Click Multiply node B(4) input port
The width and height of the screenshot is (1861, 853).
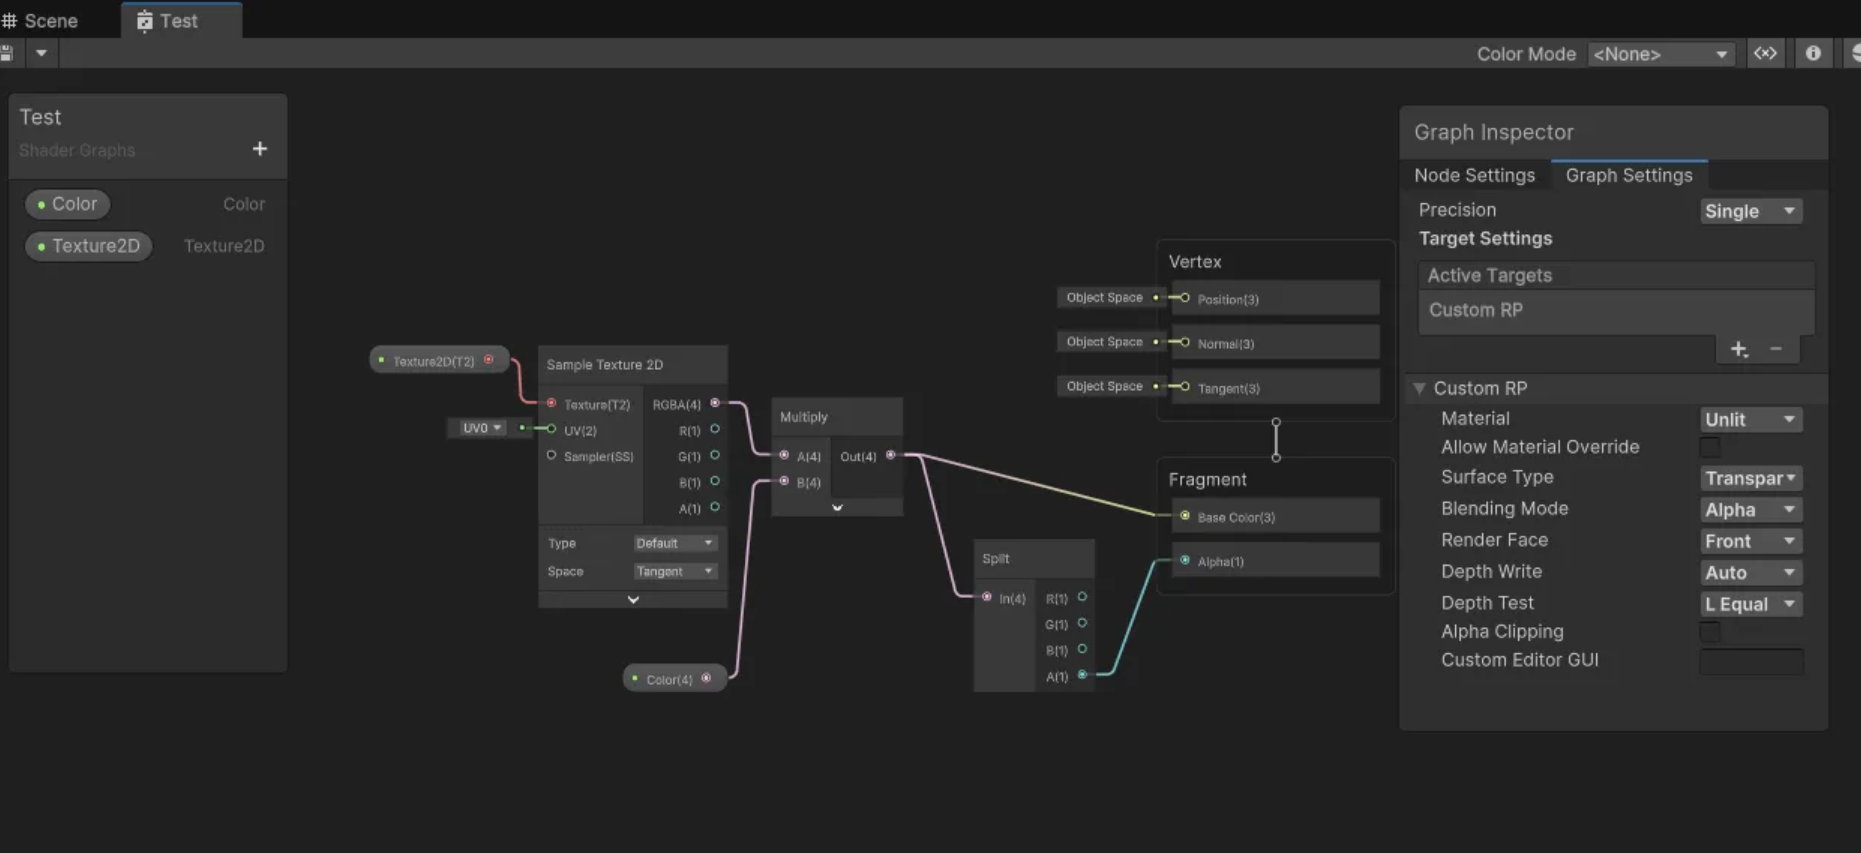784,481
